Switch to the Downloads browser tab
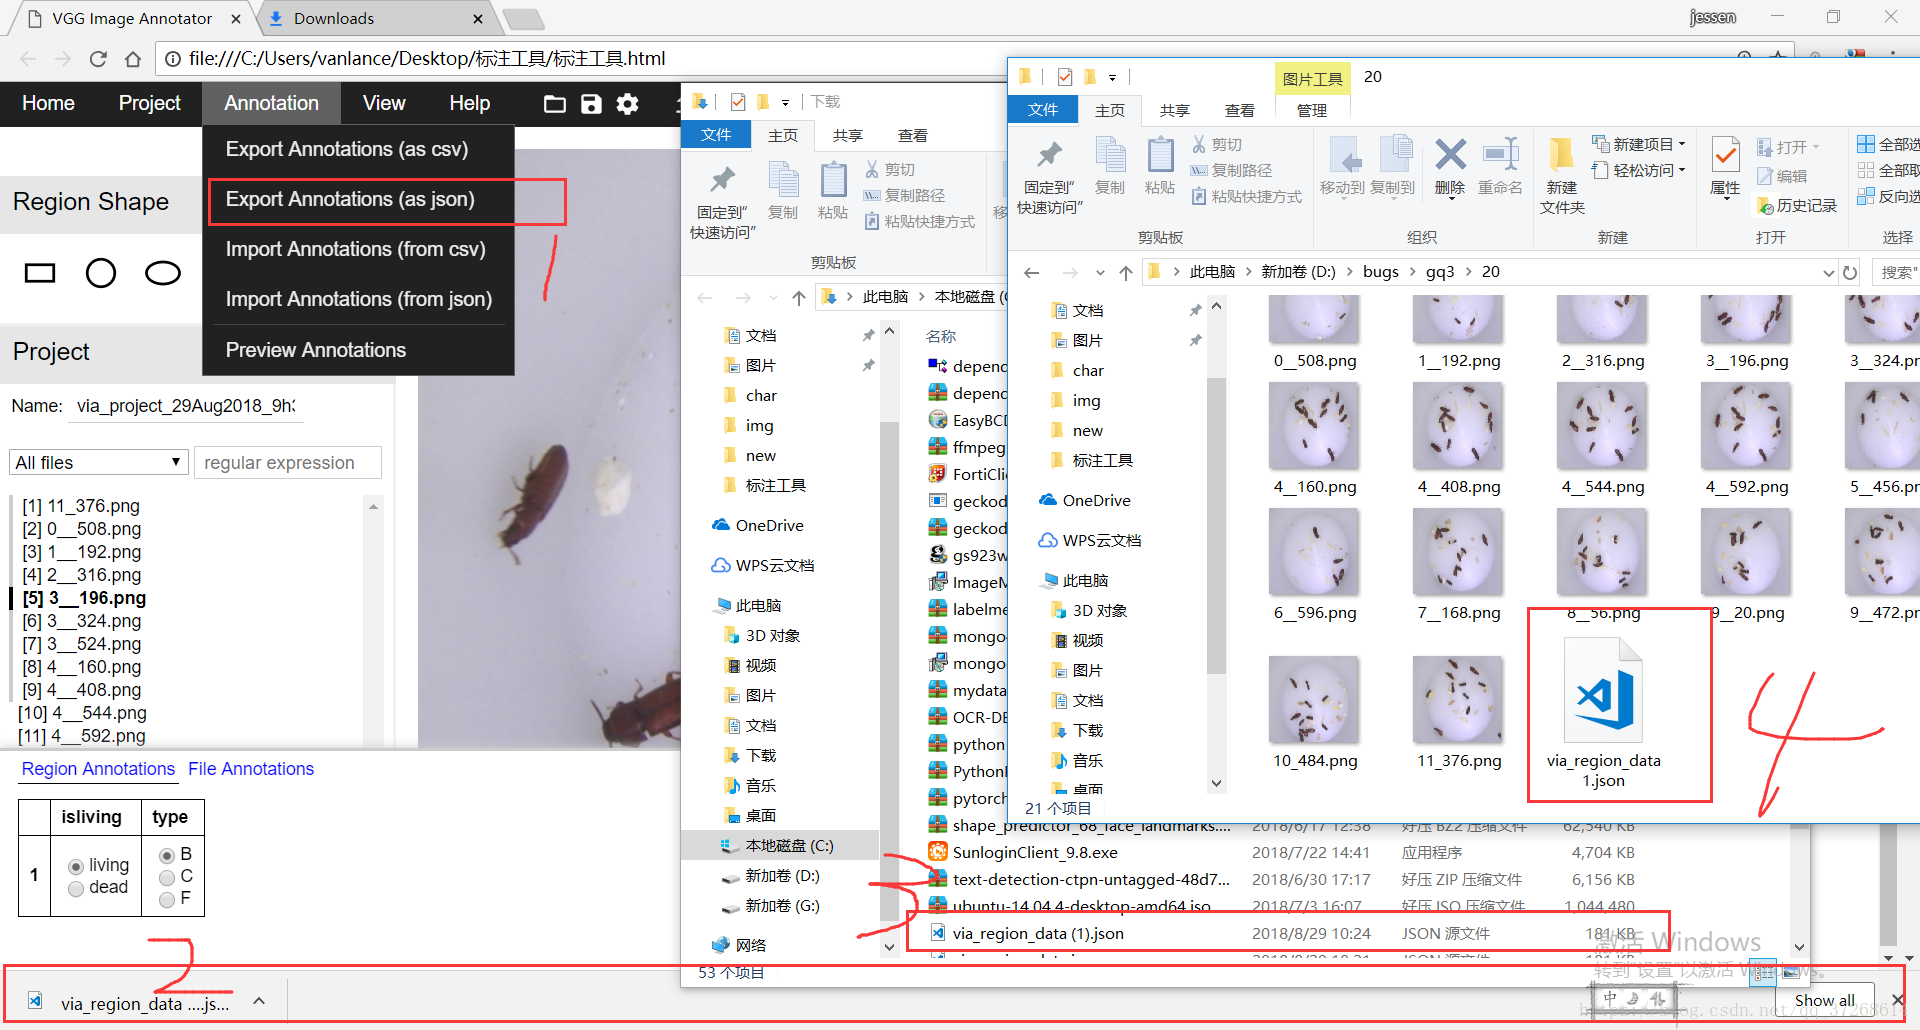Screen dimensions: 1920x1030 coord(375,18)
